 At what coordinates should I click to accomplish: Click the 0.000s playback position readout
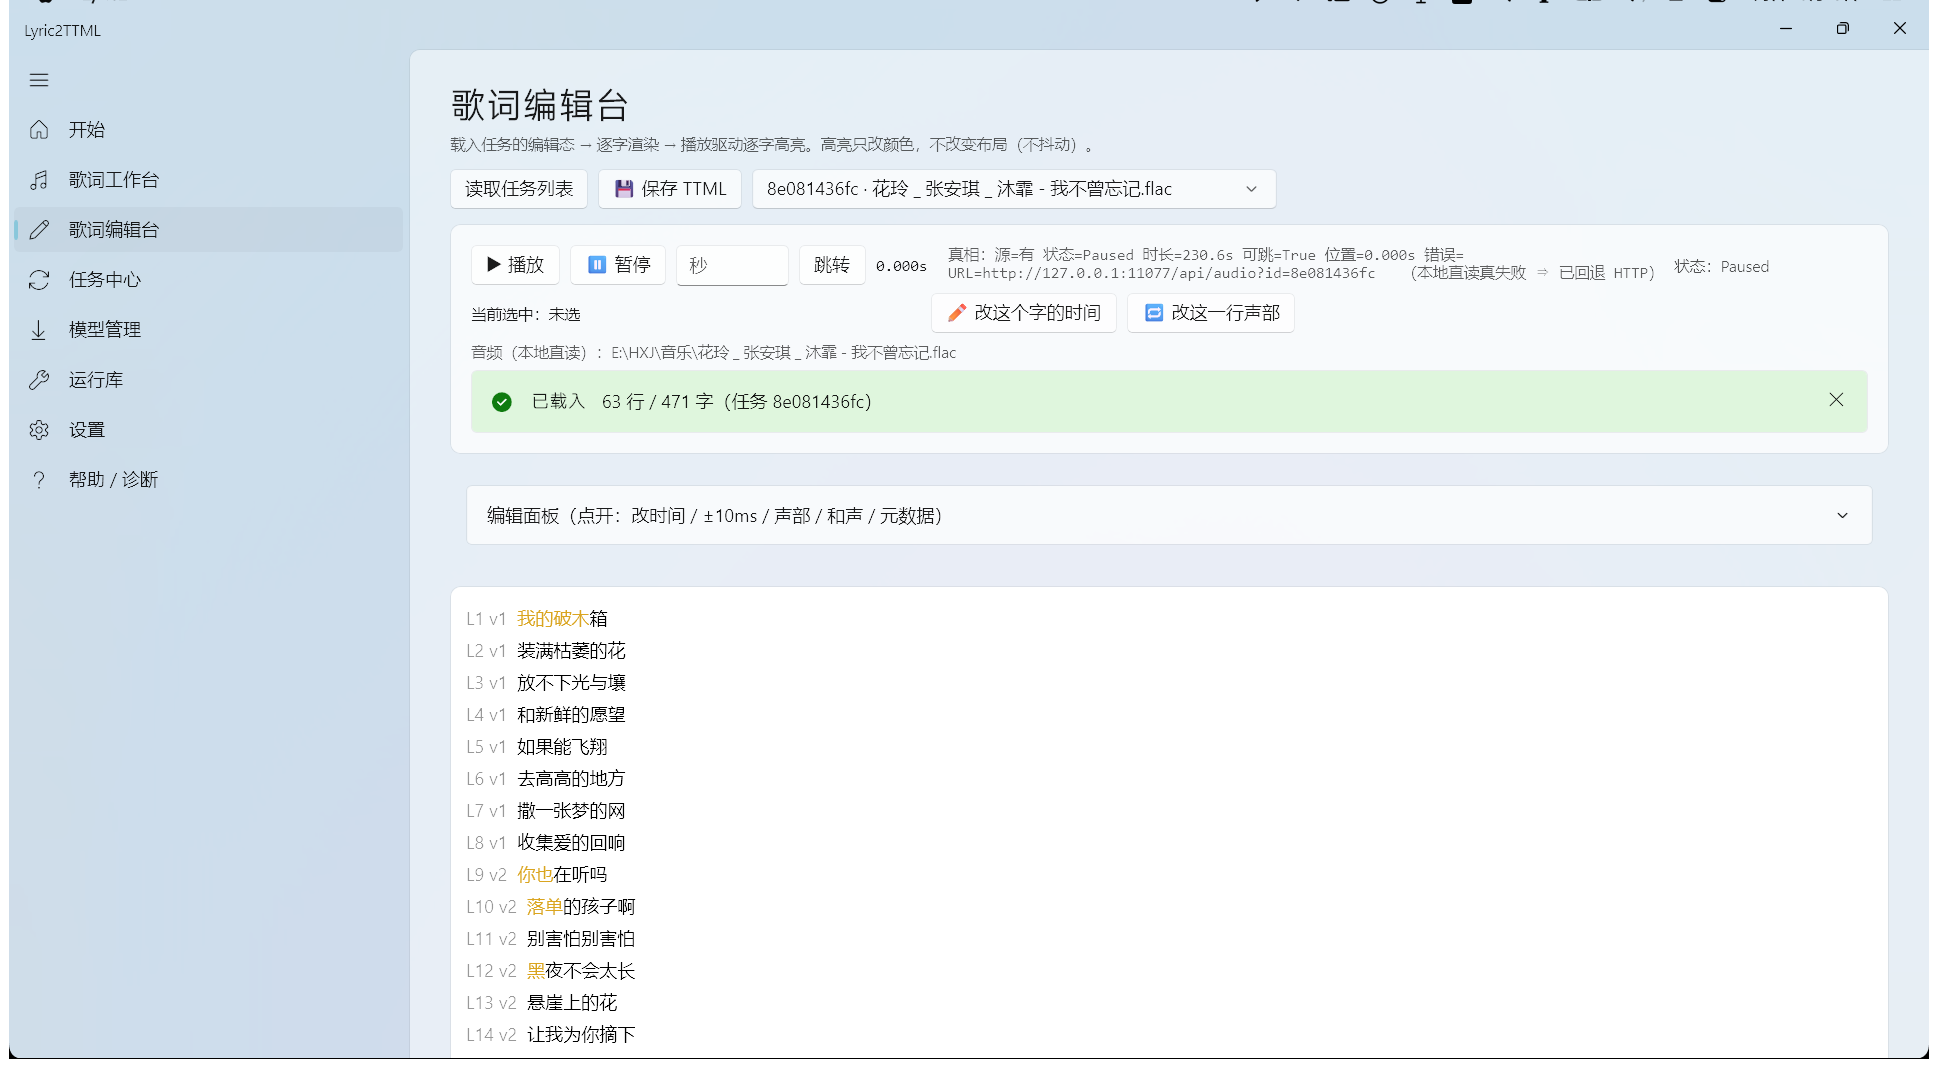901,266
